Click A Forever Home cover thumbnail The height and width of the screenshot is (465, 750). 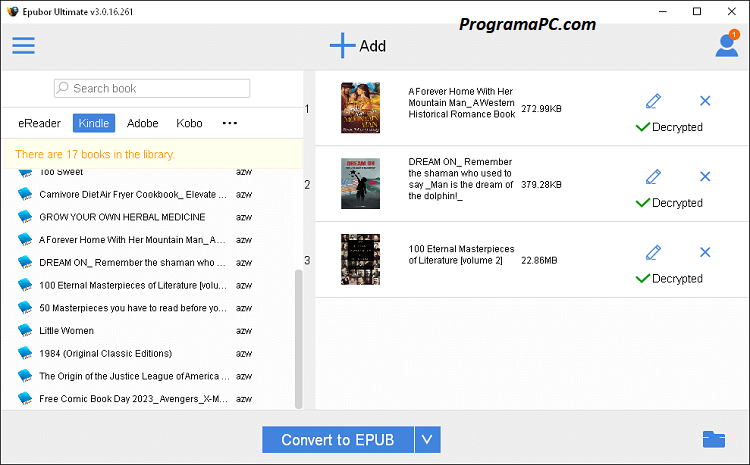coord(360,108)
